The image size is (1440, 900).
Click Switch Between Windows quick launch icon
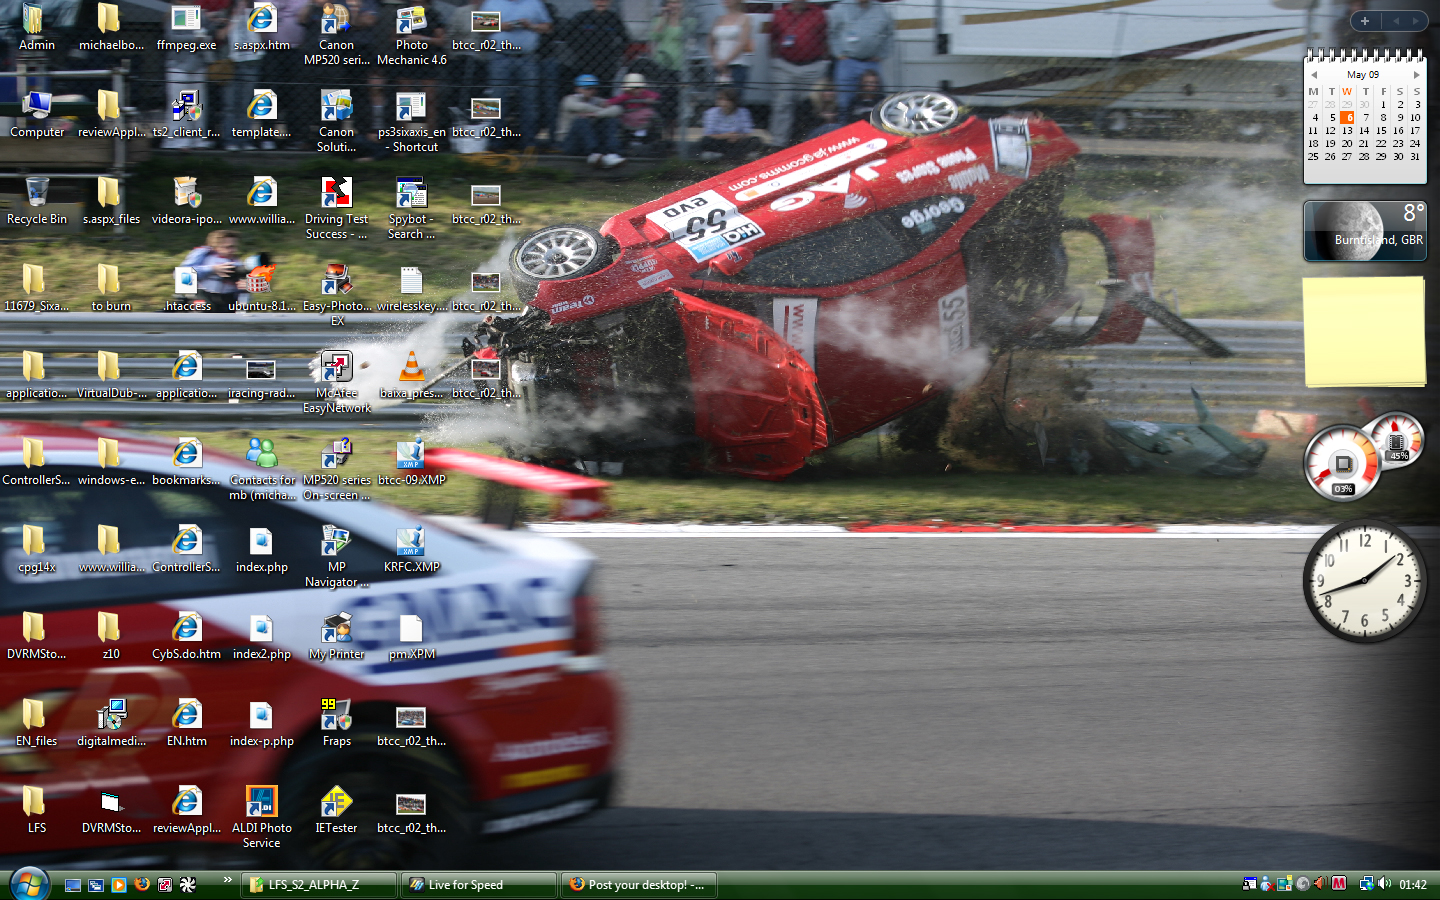96,885
